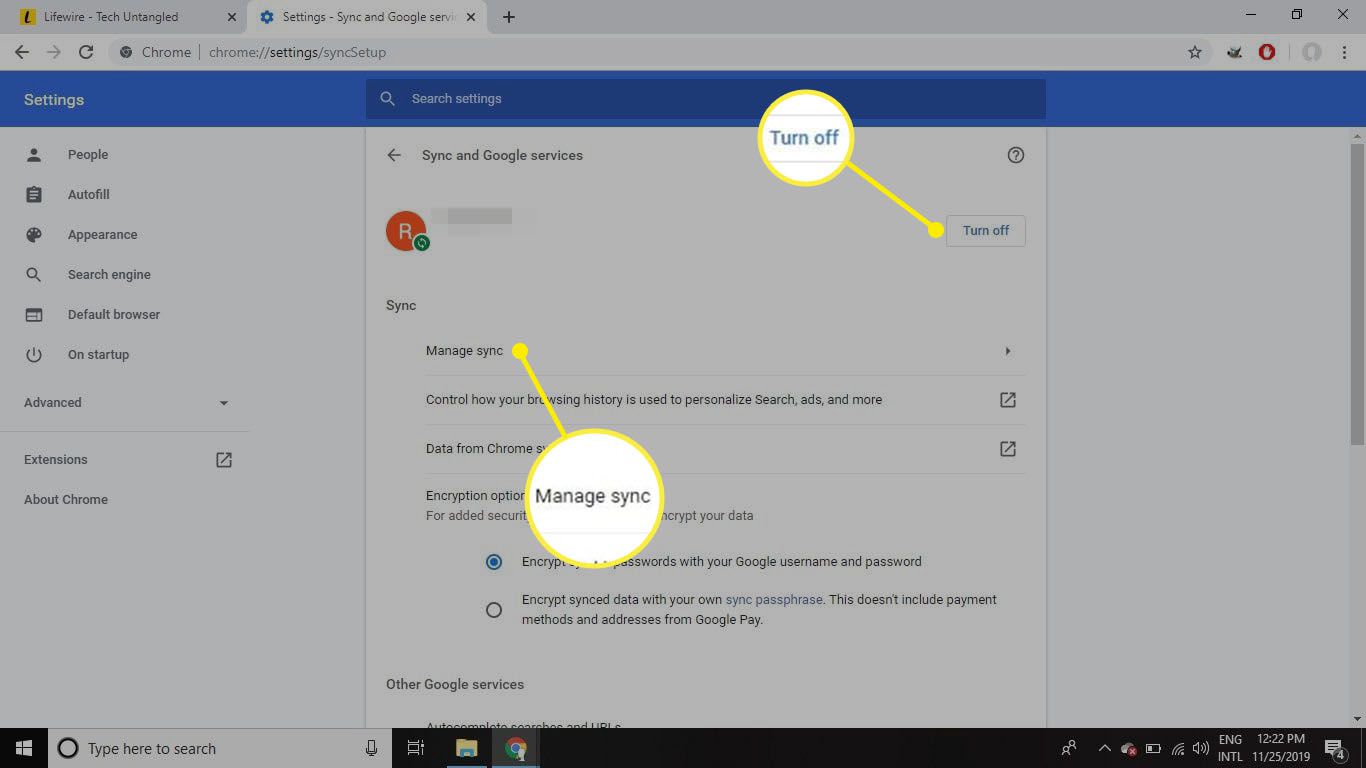The image size is (1366, 768).
Task: Open the clock showing 12:22 PM
Action: pyautogui.click(x=1282, y=748)
